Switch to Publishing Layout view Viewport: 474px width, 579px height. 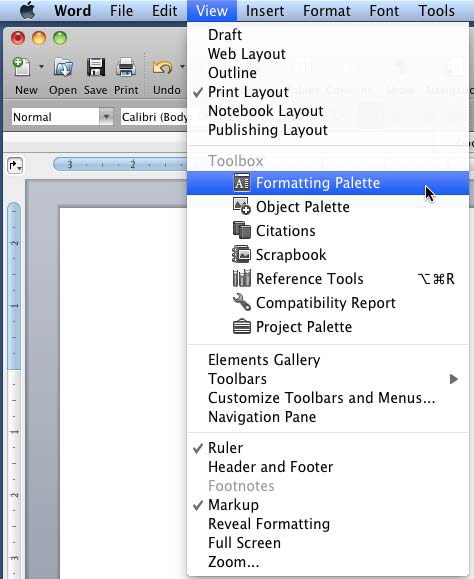click(328, 130)
